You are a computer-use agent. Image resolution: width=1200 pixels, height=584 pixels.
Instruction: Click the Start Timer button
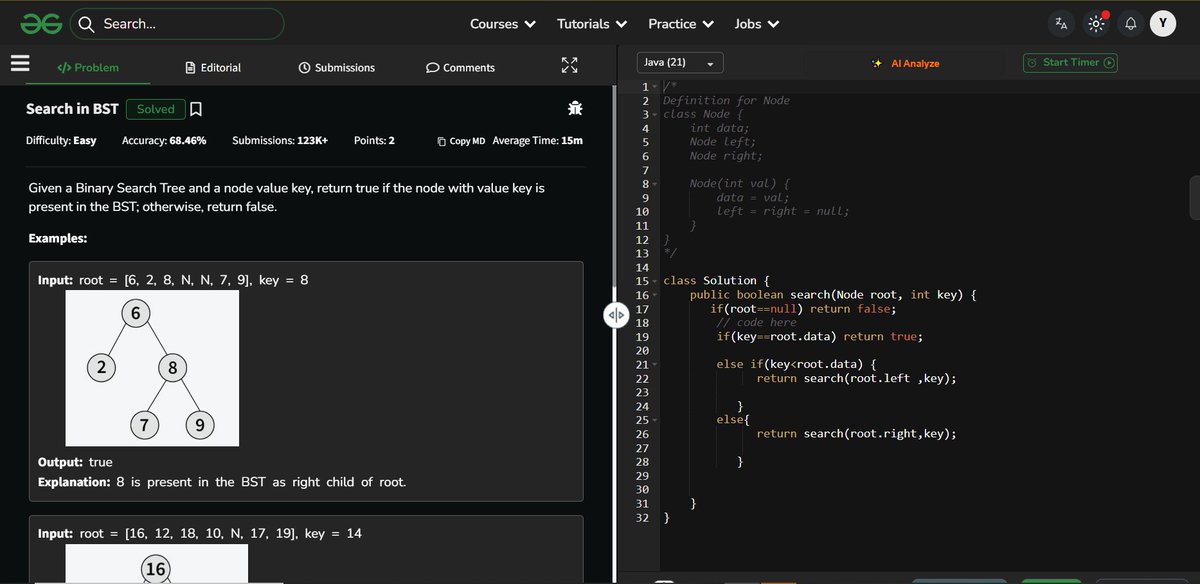coord(1070,62)
